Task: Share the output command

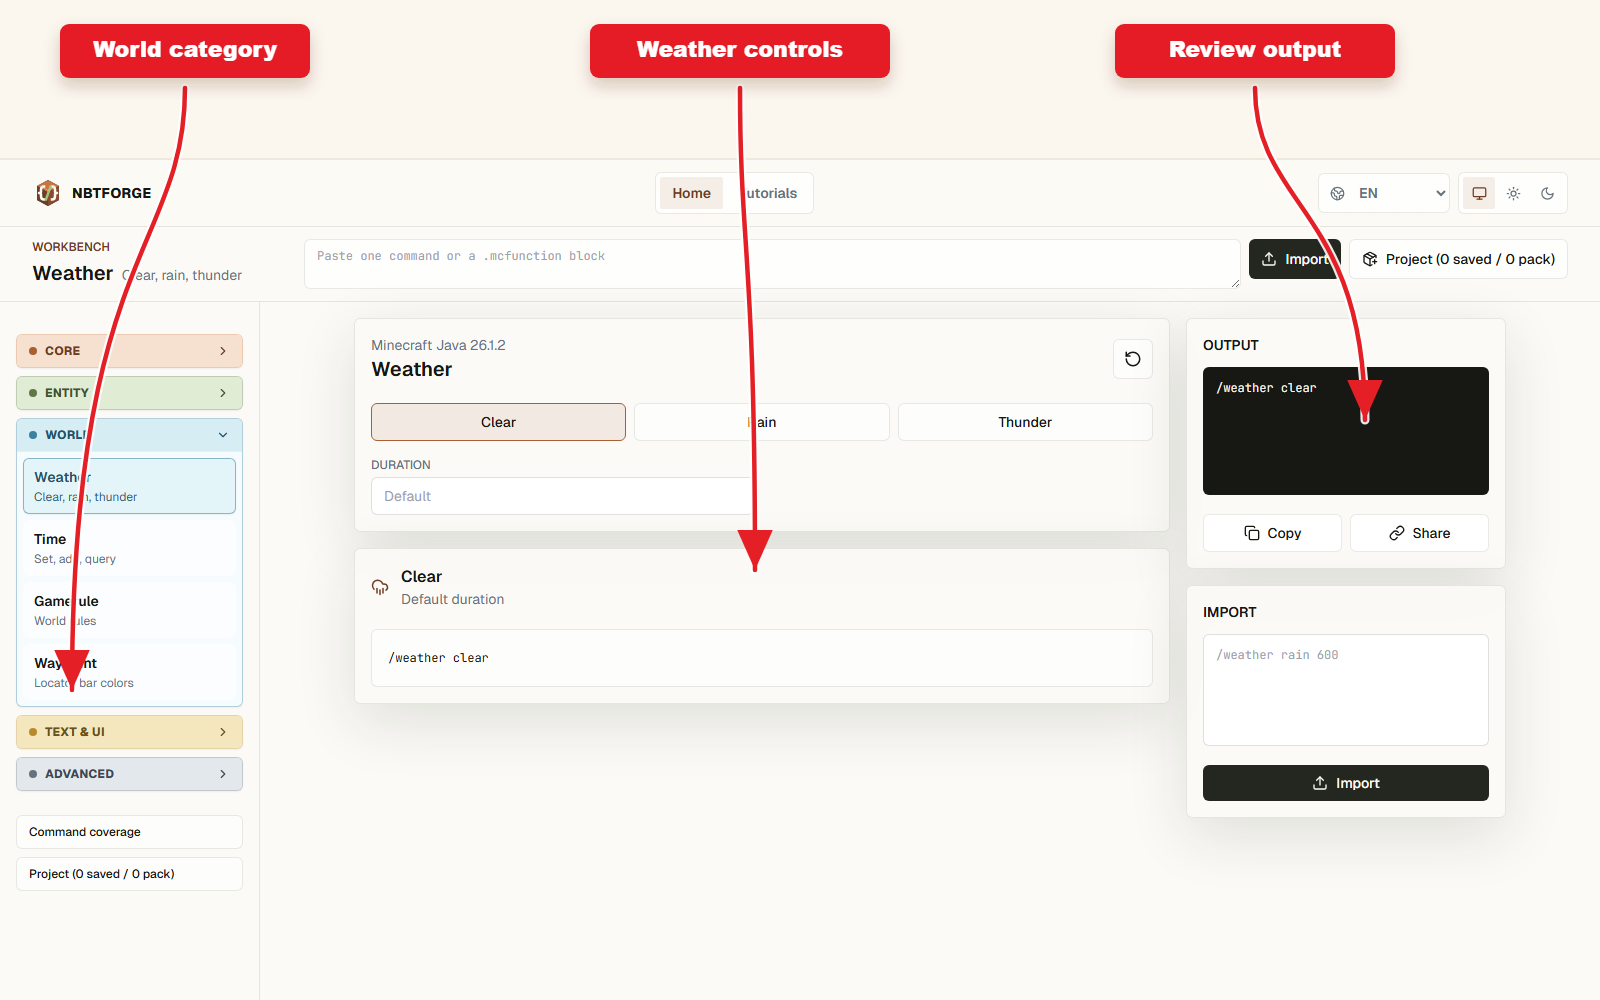Action: coord(1419,533)
